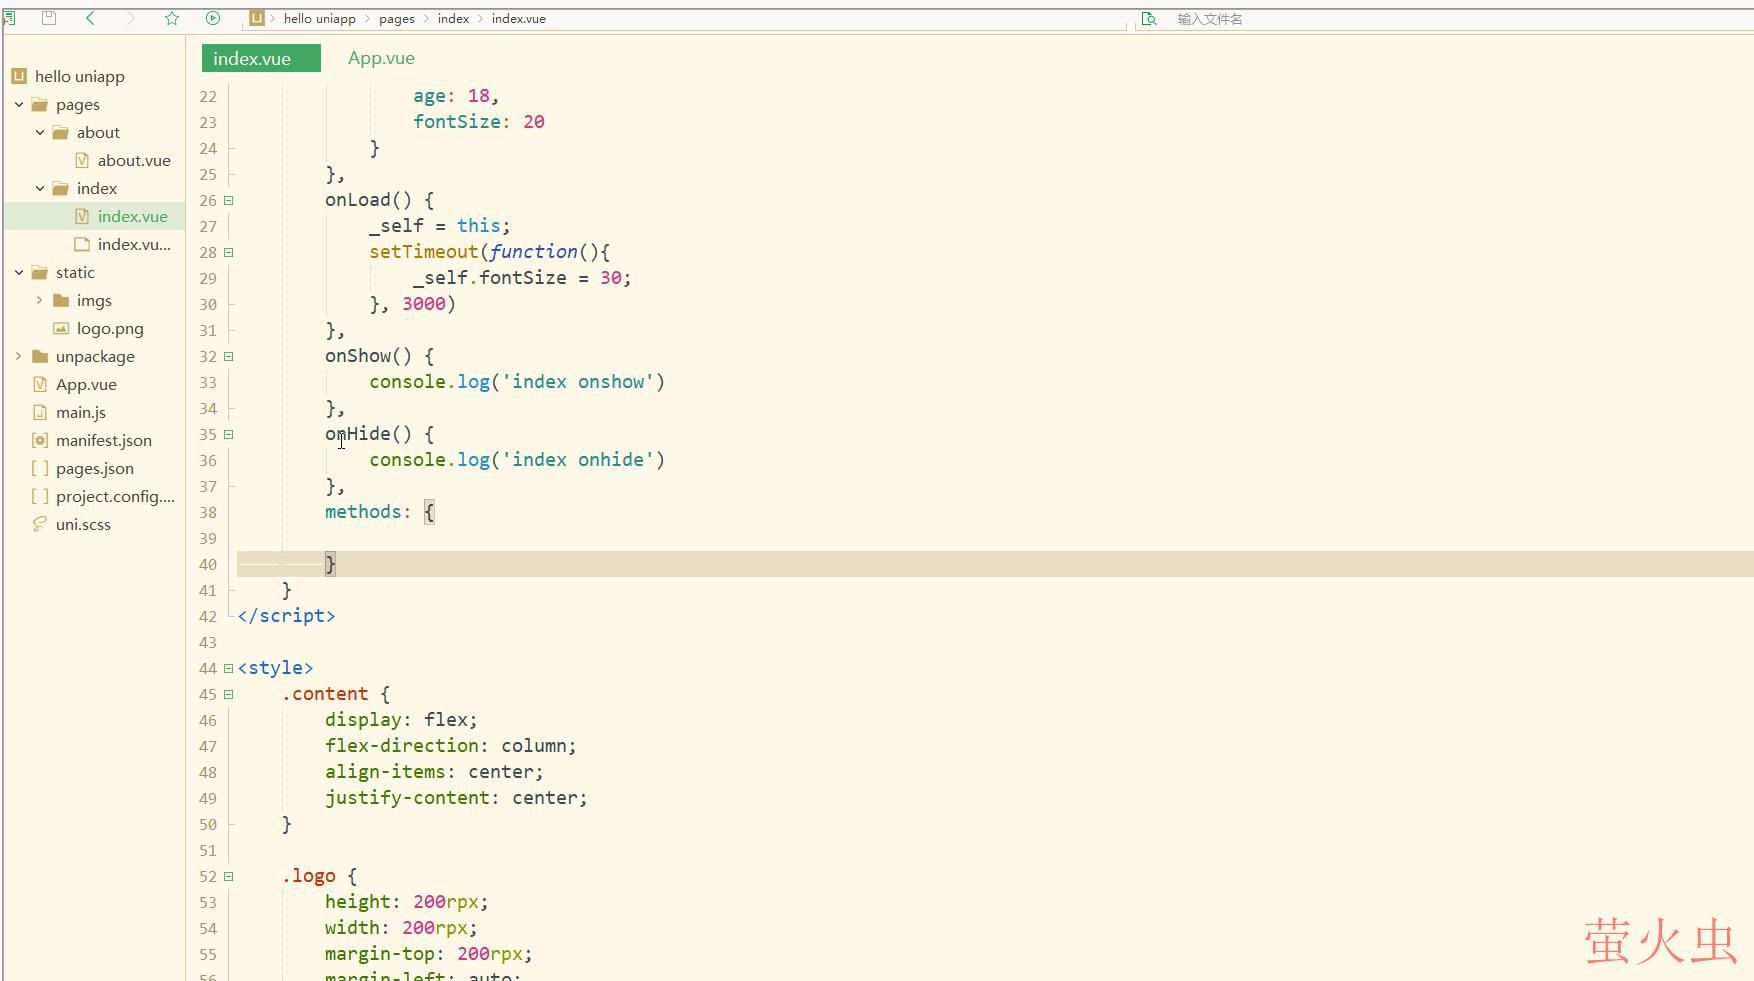Fold the .content rule at line 45

click(x=229, y=694)
